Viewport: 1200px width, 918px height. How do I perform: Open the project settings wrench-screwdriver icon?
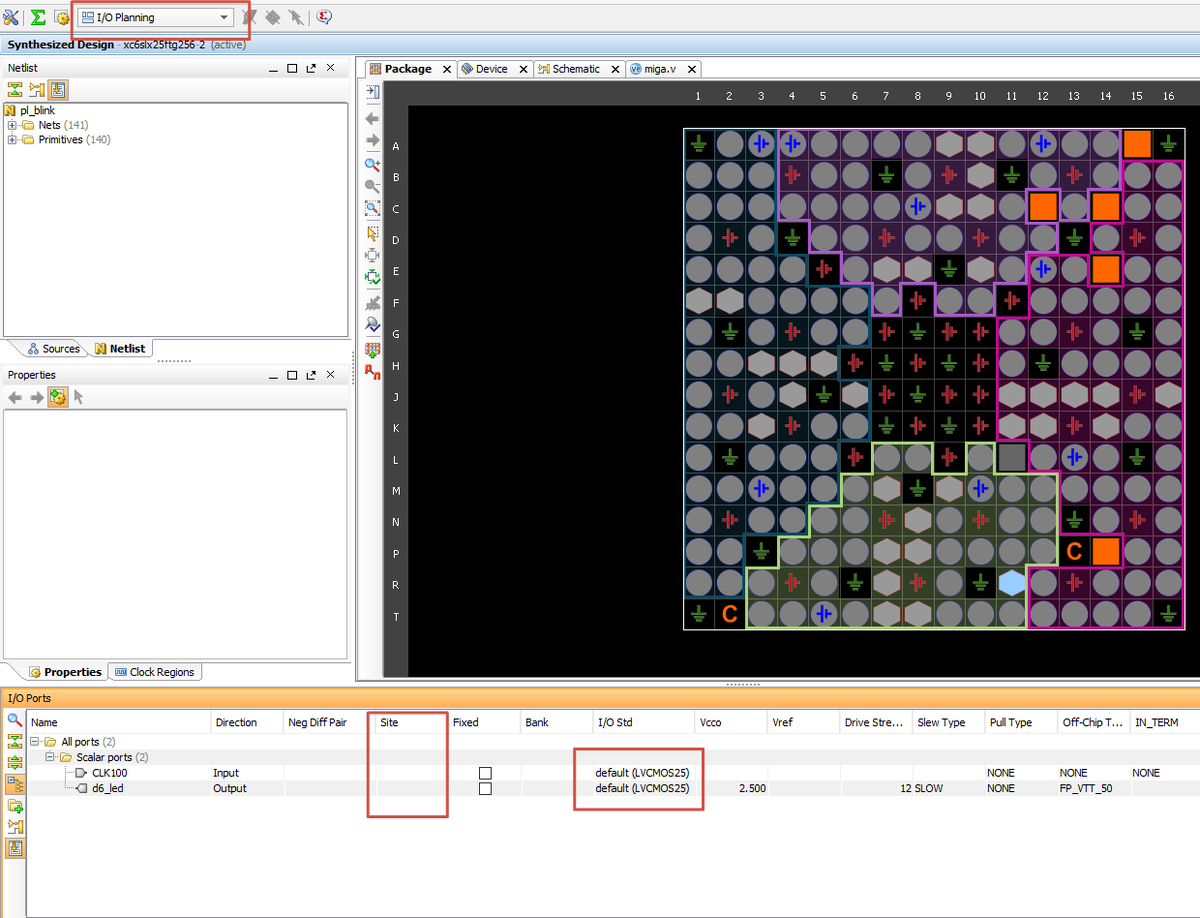pyautogui.click(x=11, y=17)
